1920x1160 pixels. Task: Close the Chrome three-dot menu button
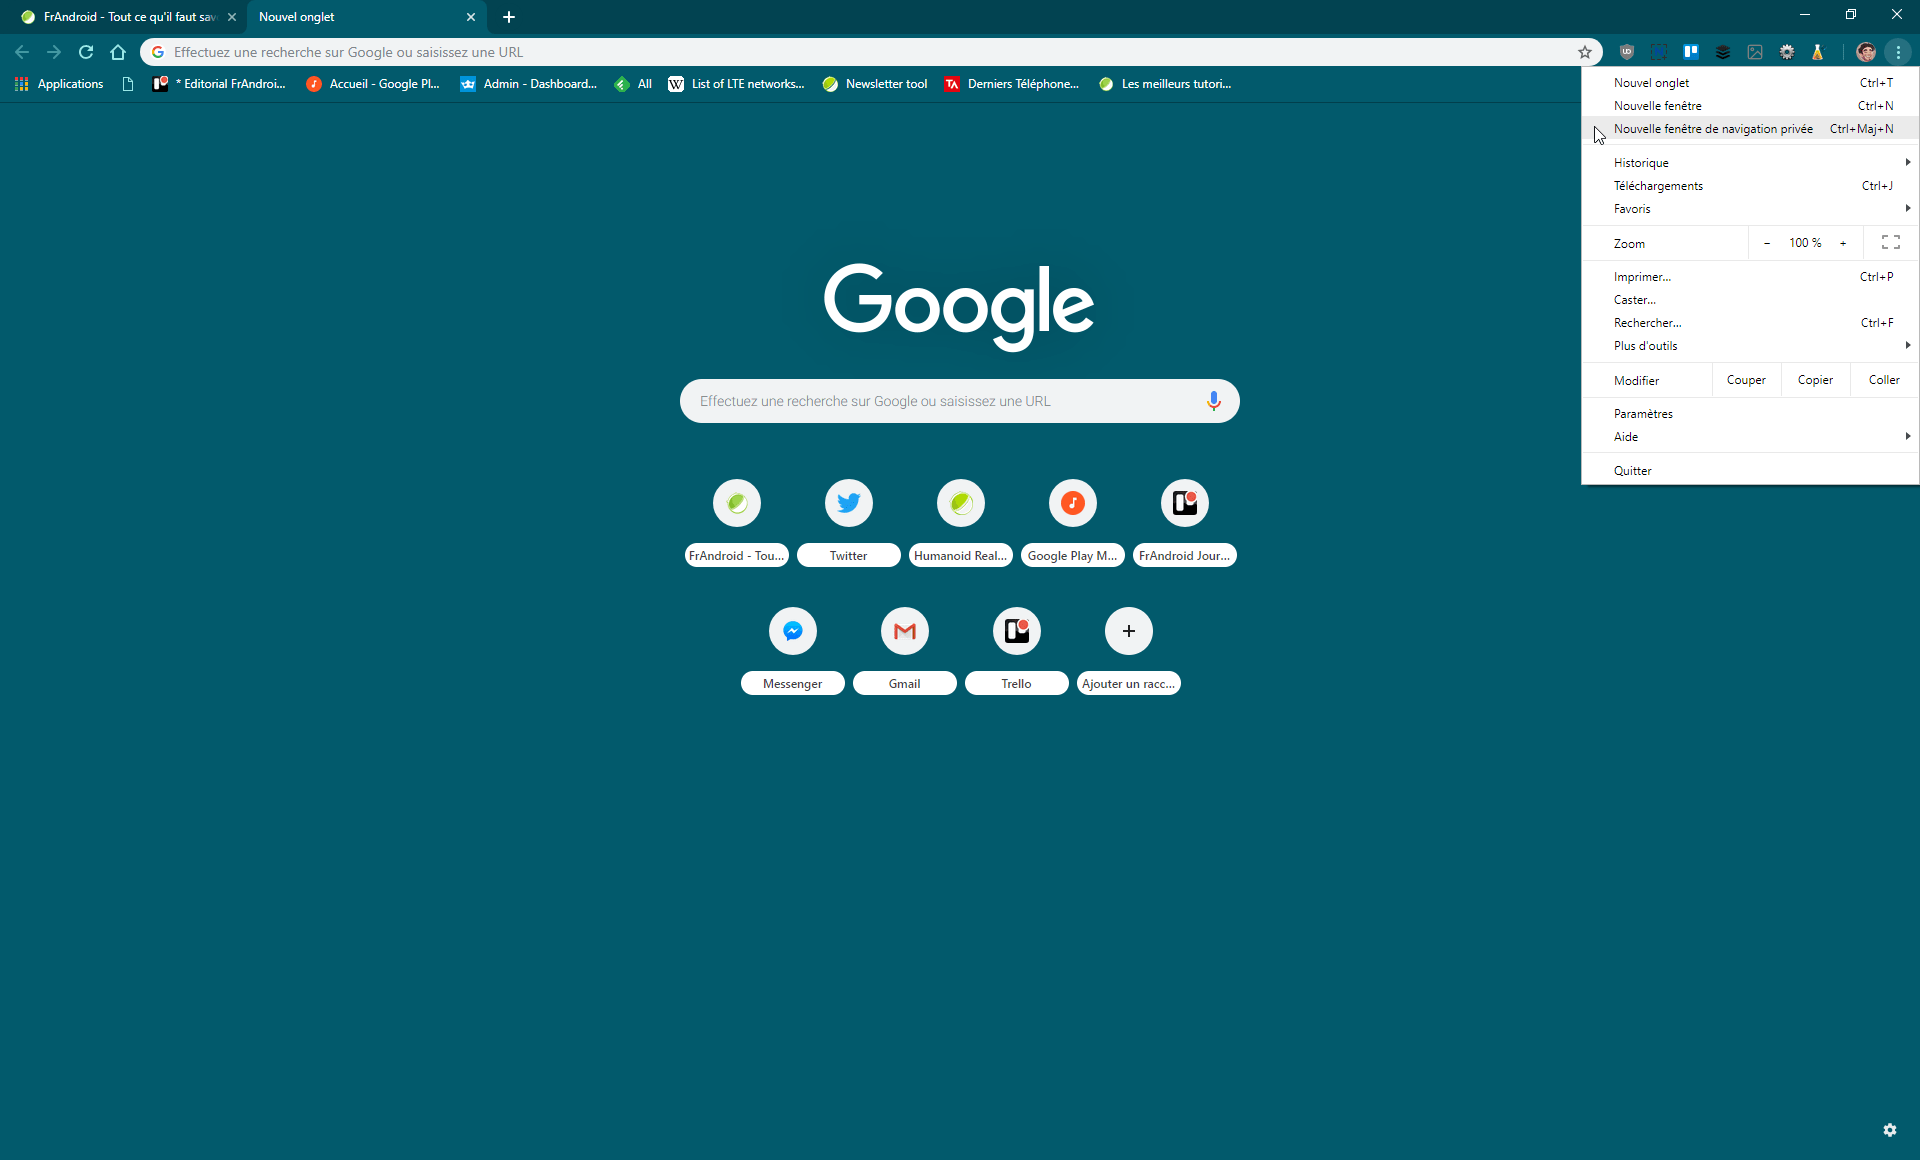point(1898,52)
